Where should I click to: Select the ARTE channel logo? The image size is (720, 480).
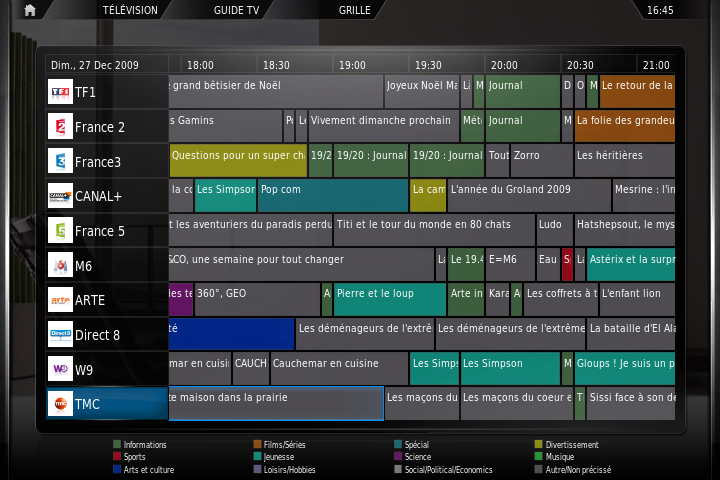[60, 300]
